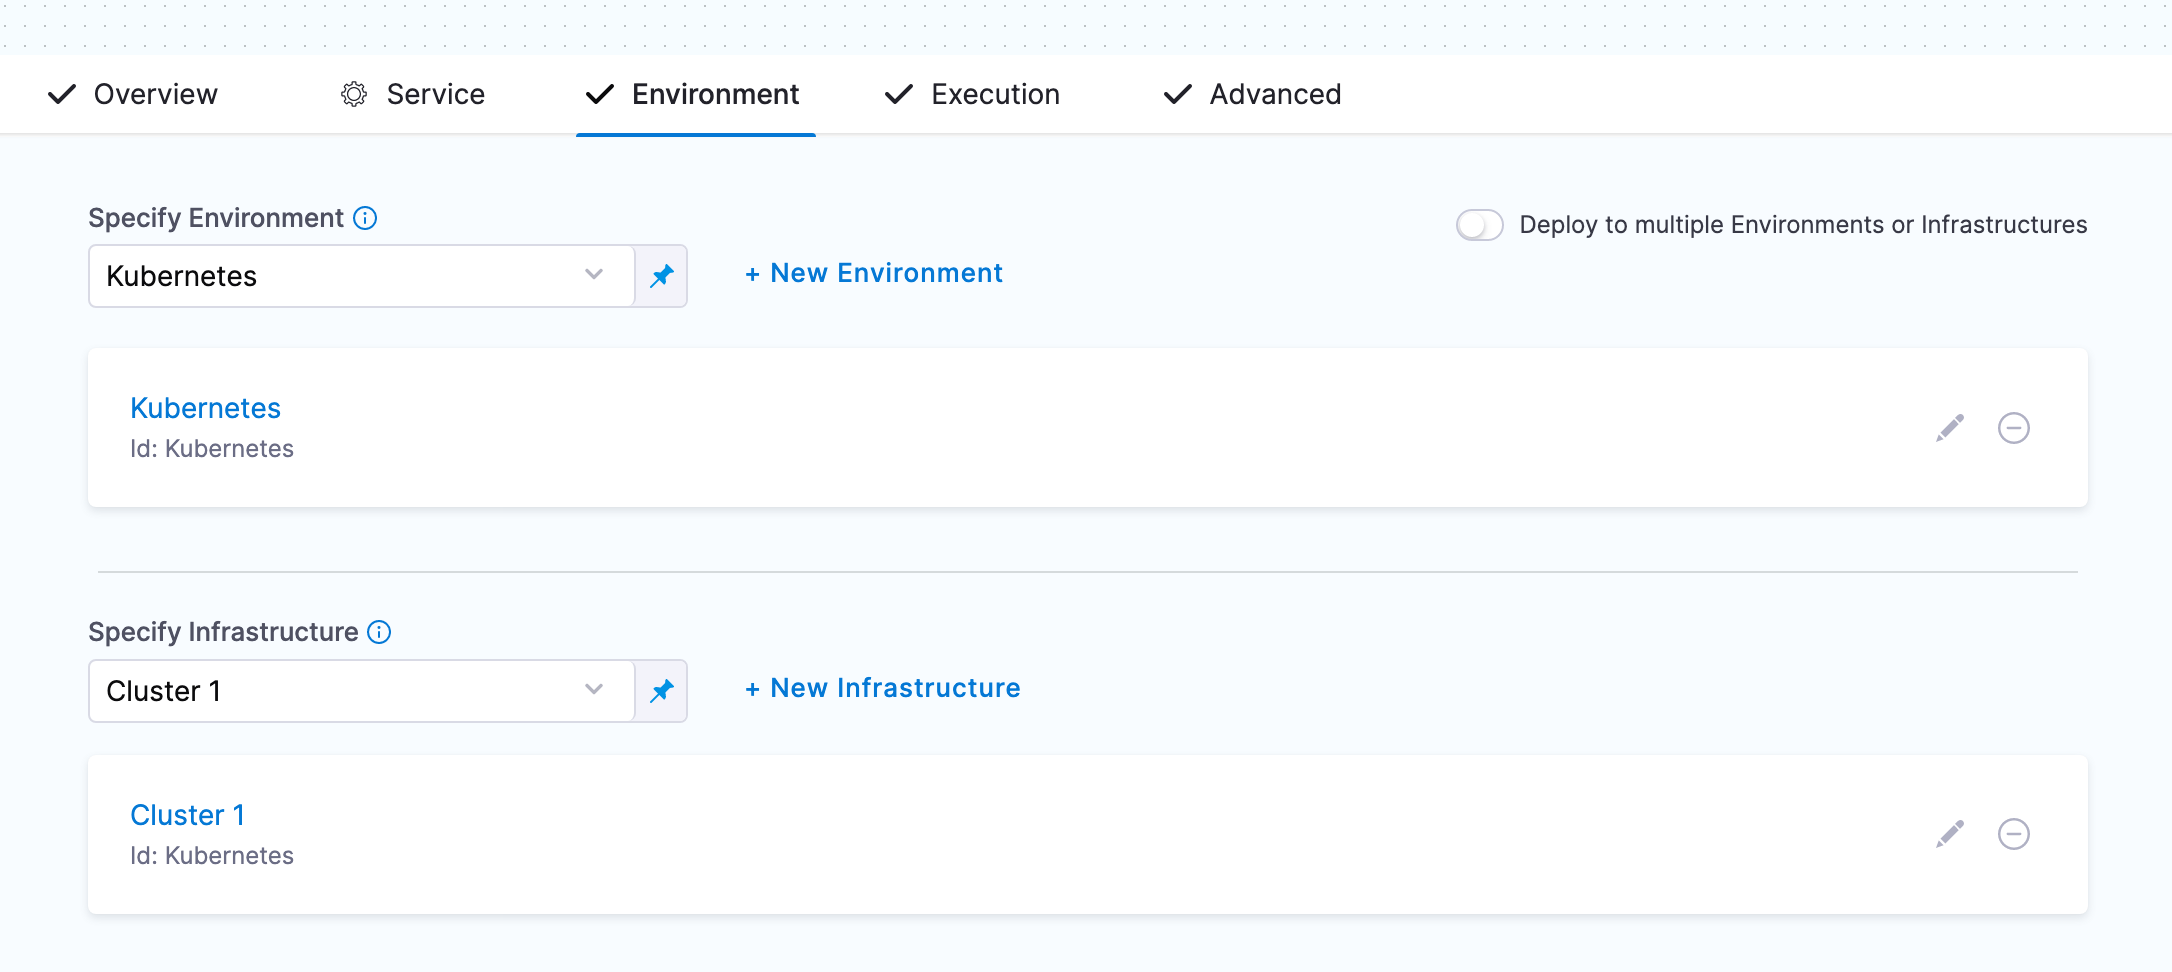
Task: Edit the Kubernetes environment with pencil icon
Action: 1949,428
